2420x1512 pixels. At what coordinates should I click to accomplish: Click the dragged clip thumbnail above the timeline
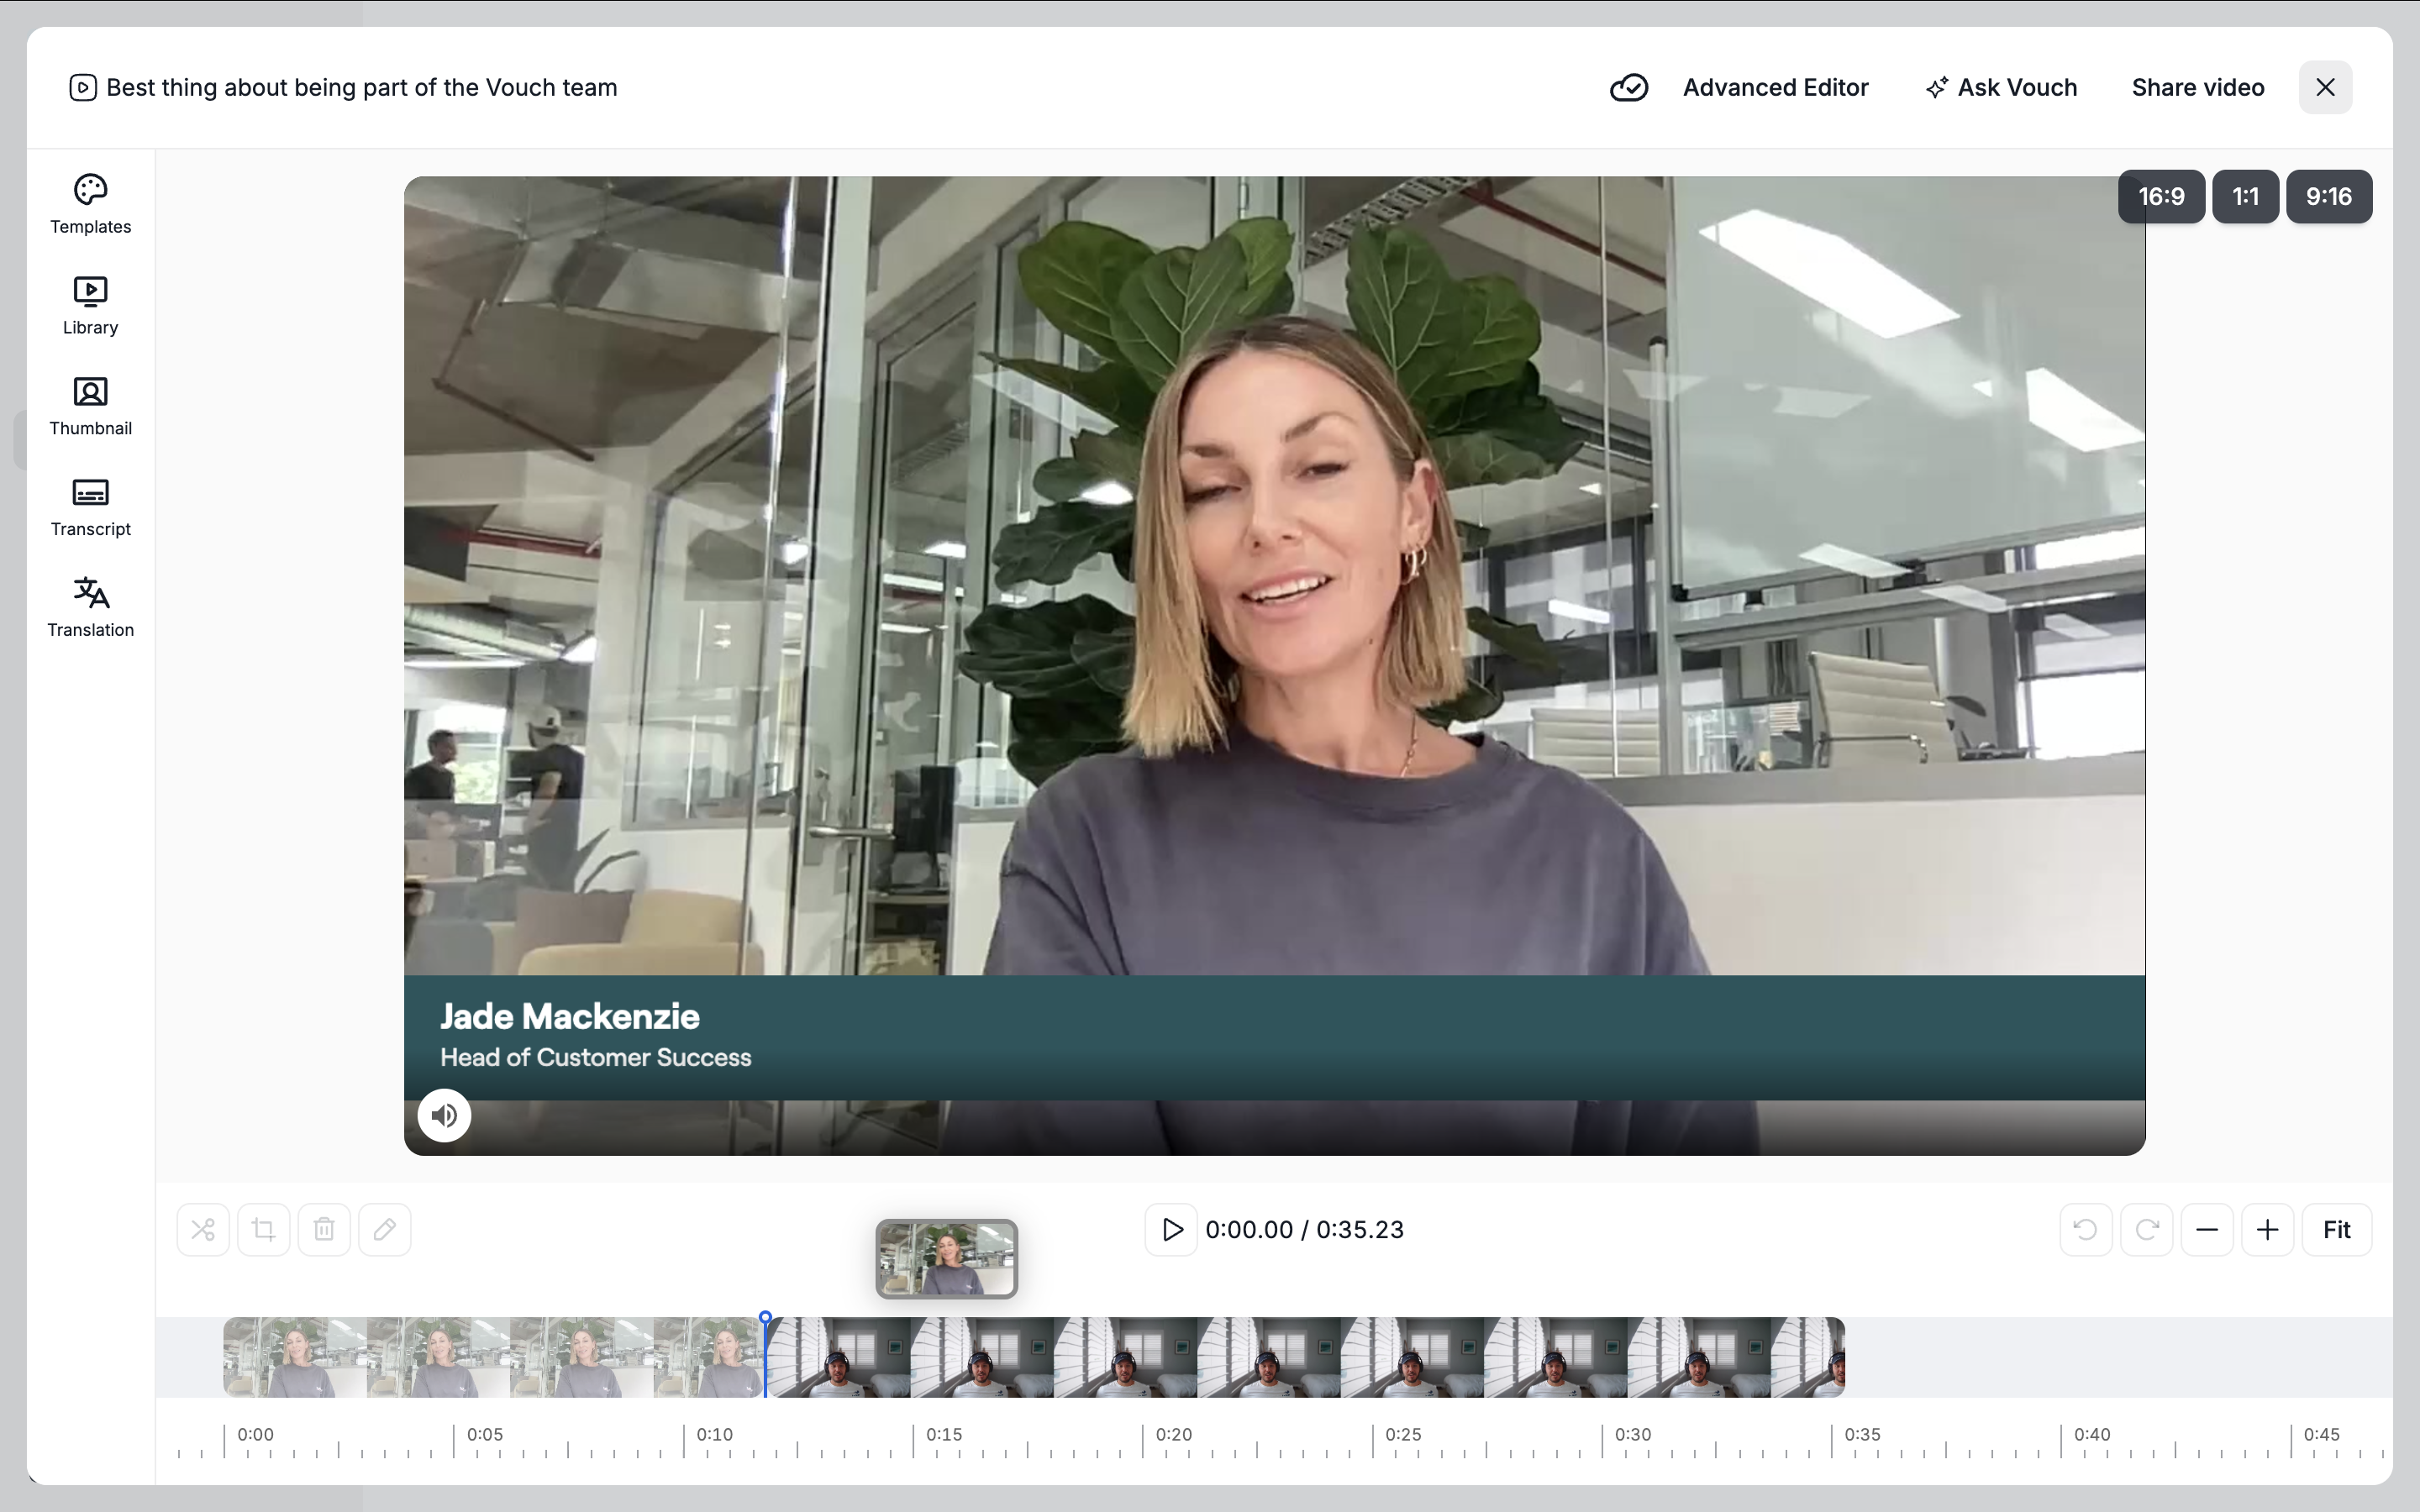947,1259
